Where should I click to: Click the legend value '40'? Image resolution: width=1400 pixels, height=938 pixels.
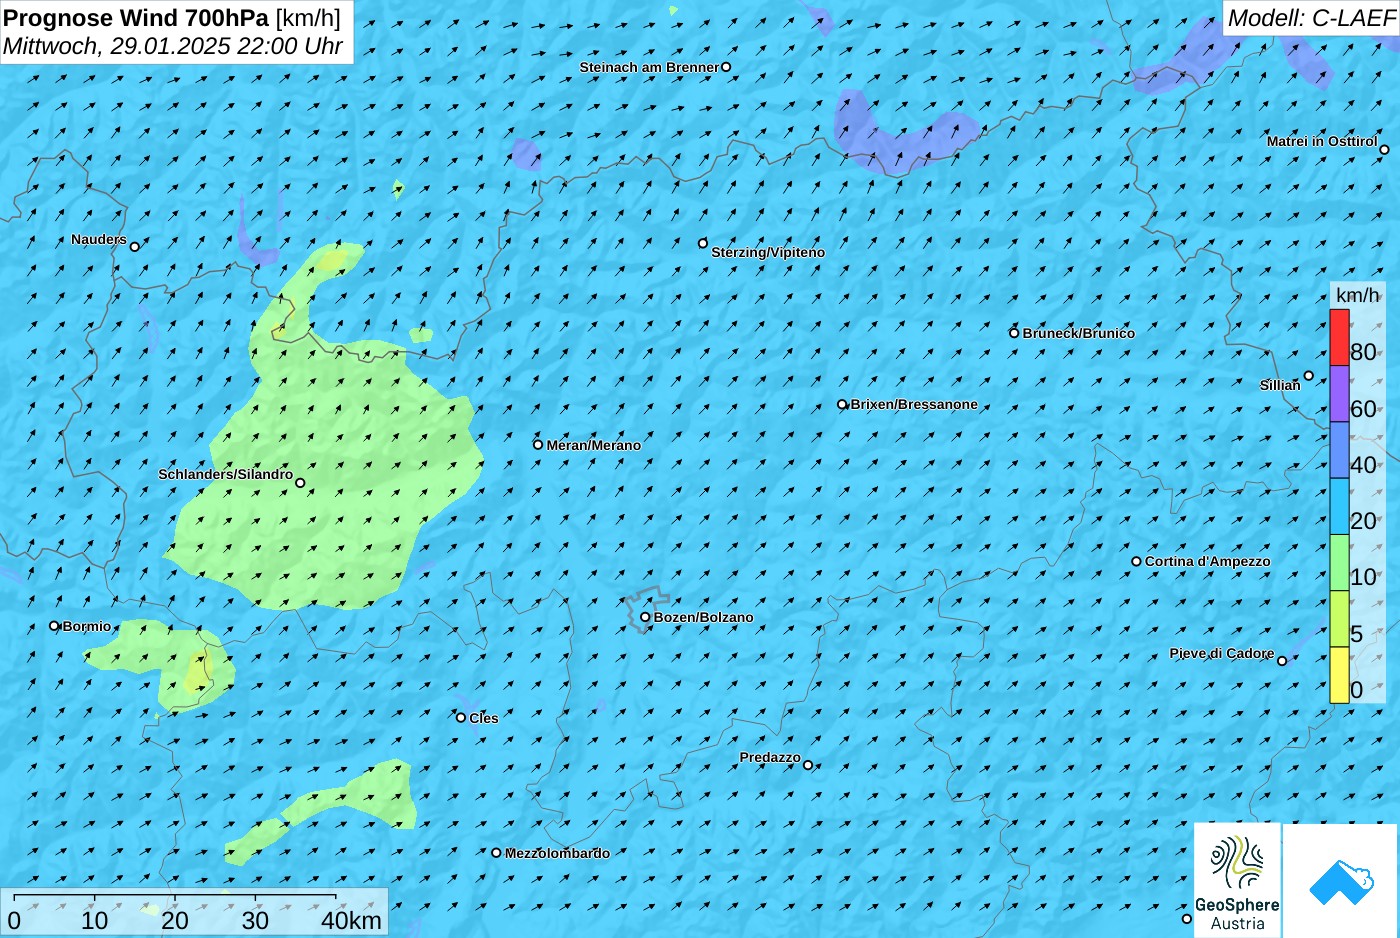pos(1363,465)
